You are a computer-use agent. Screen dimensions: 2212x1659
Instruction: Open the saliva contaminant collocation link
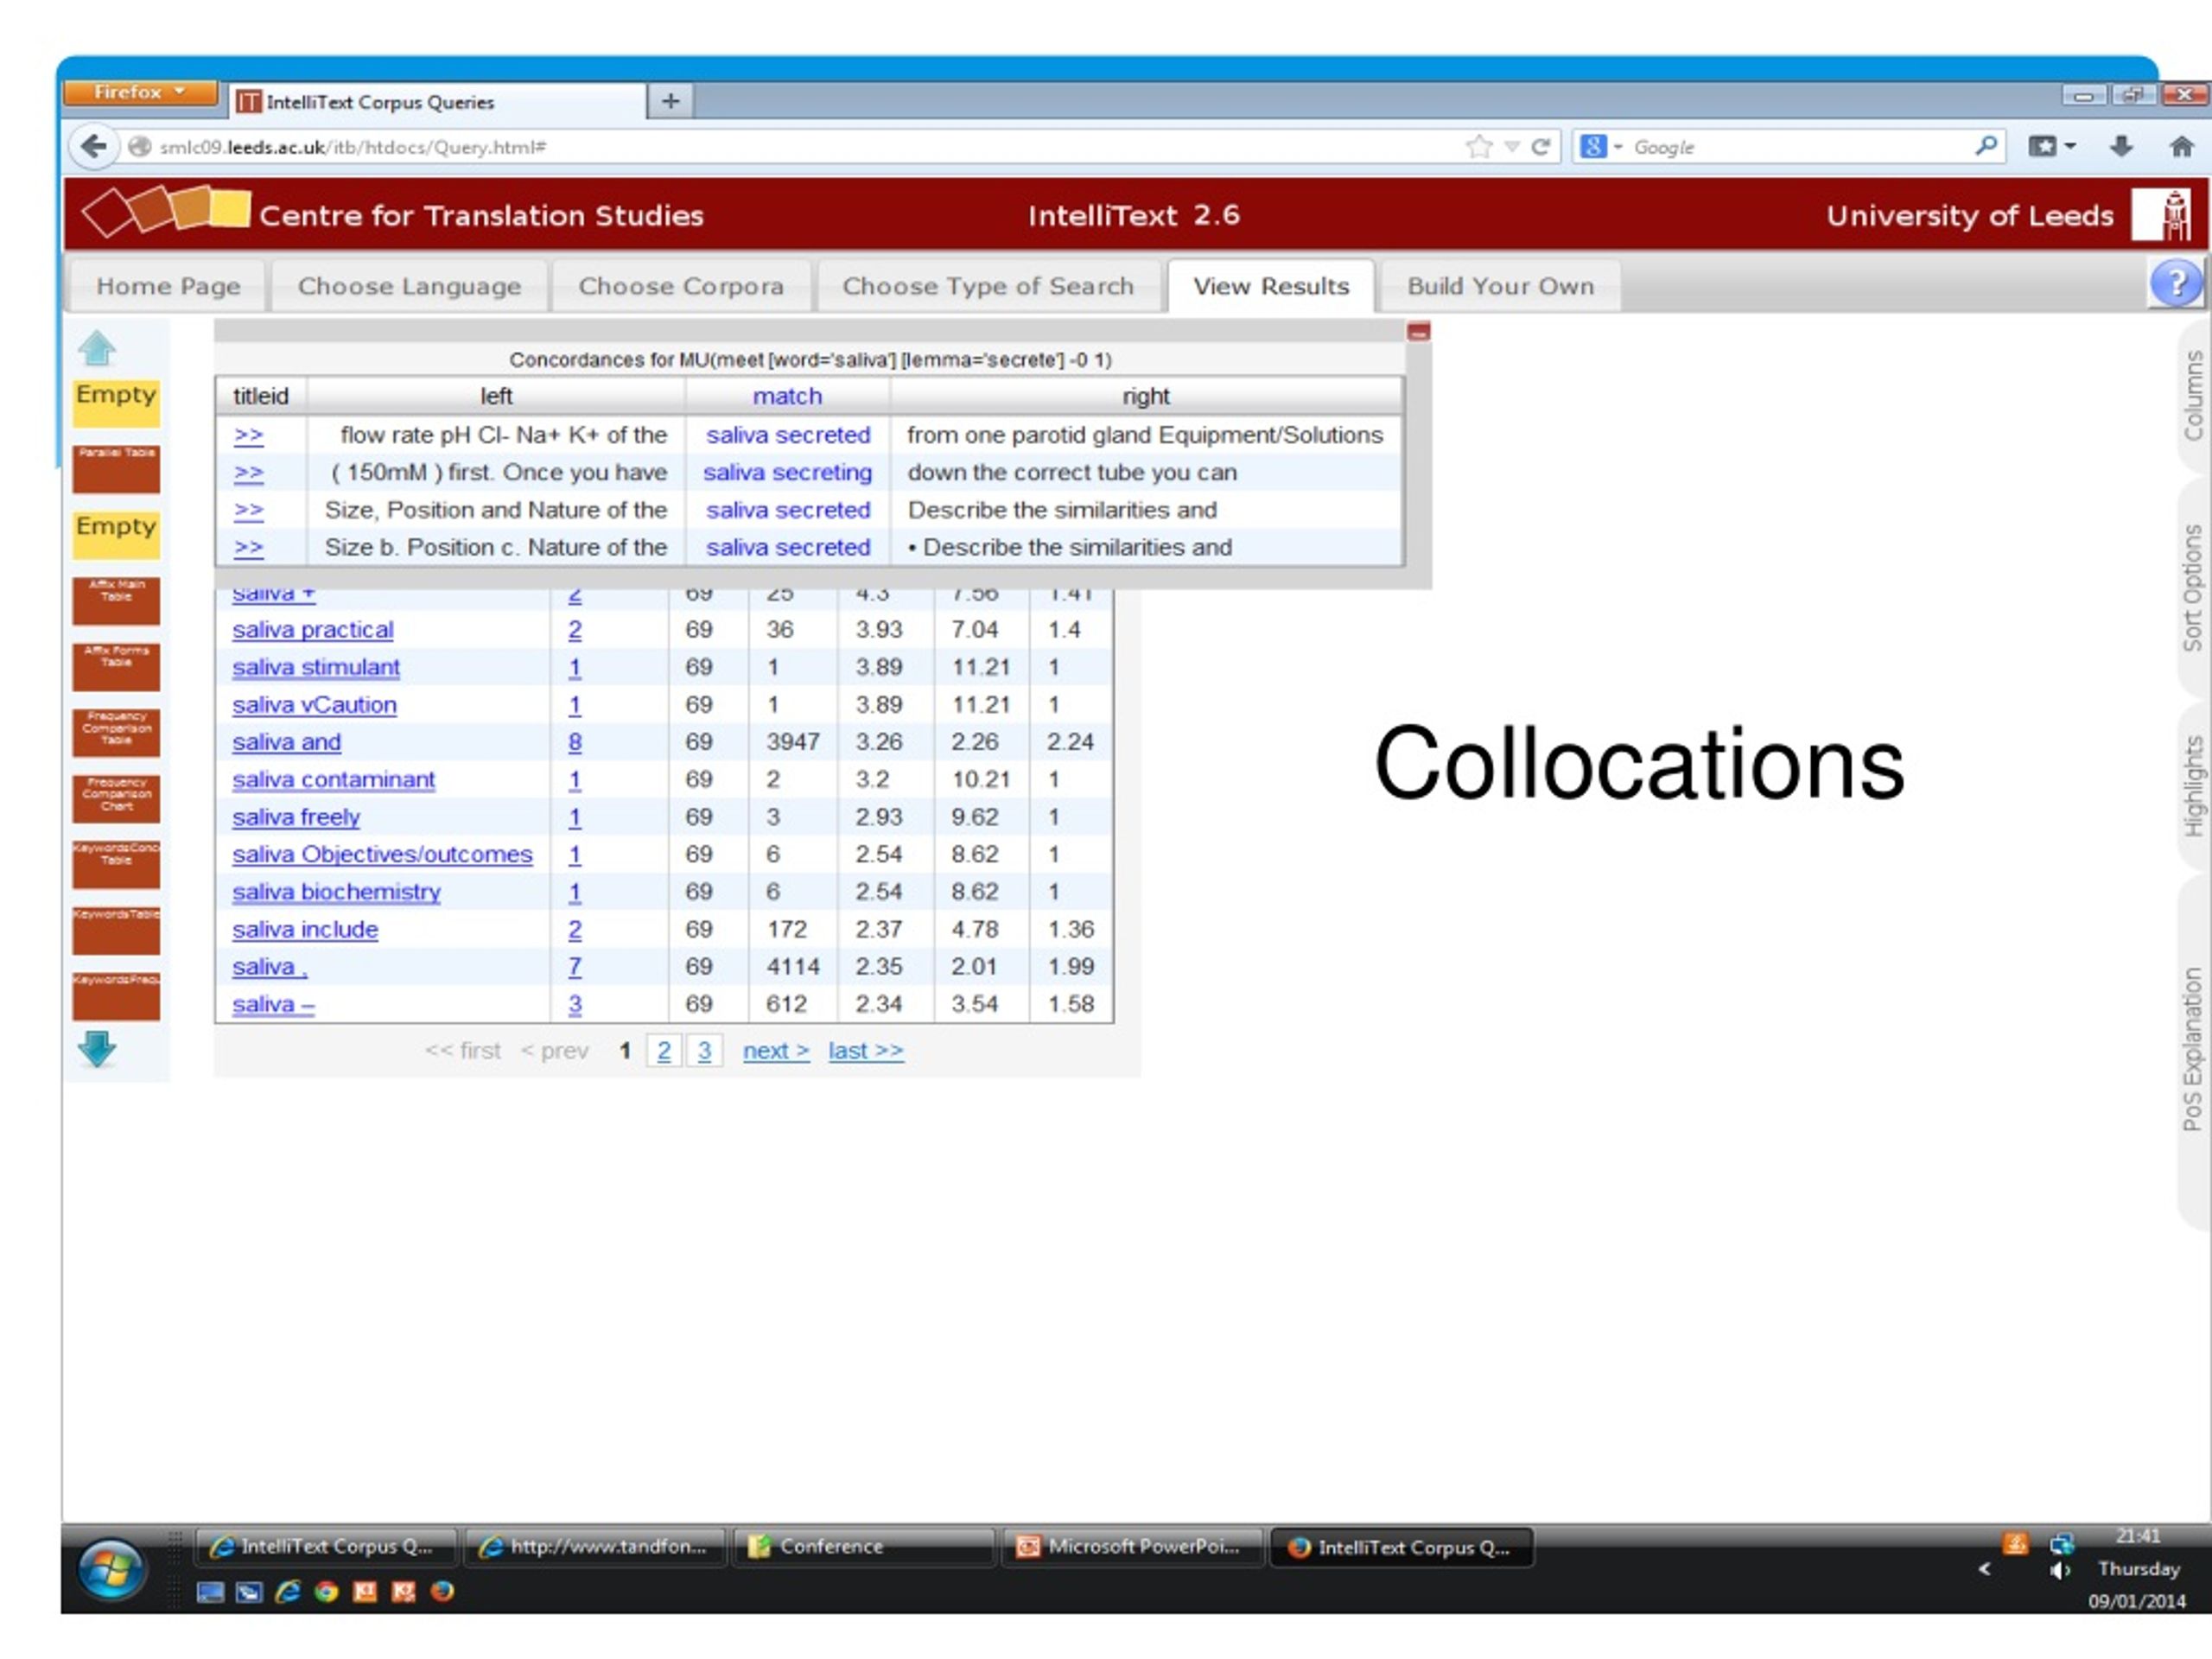pyautogui.click(x=333, y=779)
